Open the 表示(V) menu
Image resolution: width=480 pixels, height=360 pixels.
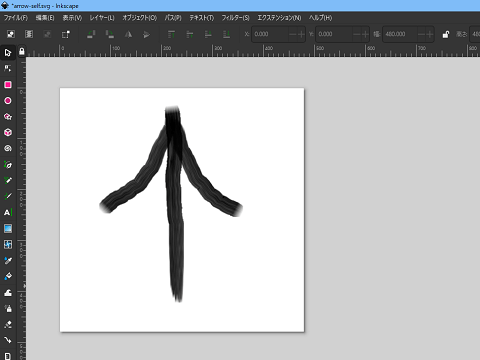pos(72,18)
